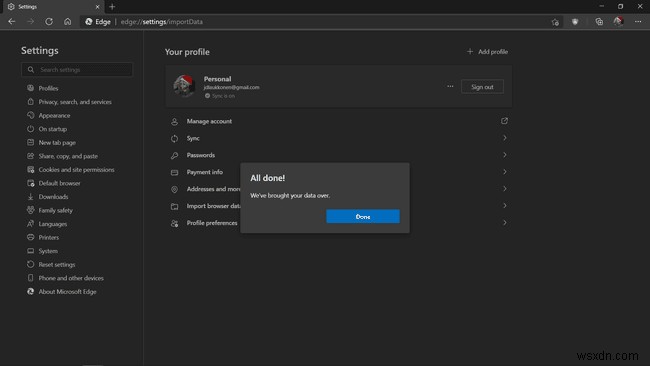
Task: Click the Import browser data folder icon
Action: click(175, 206)
